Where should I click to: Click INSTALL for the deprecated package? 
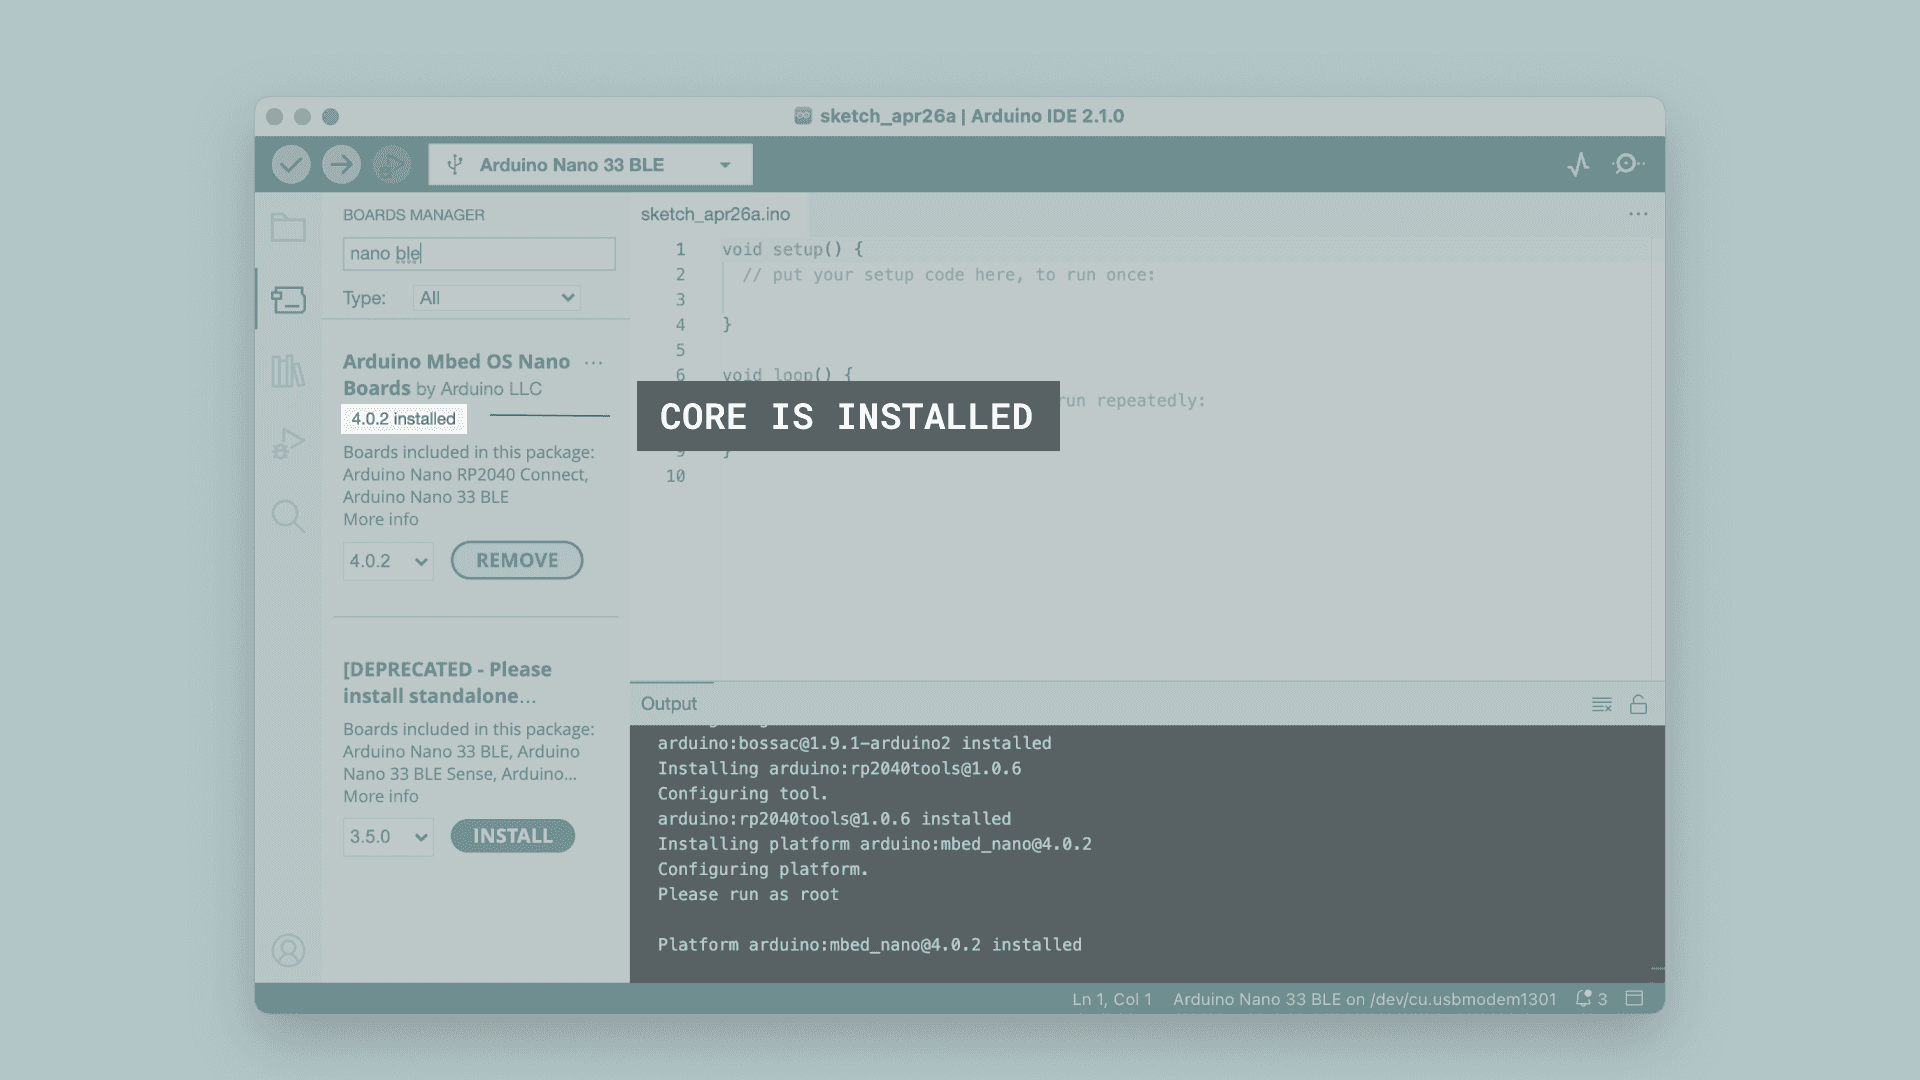512,836
